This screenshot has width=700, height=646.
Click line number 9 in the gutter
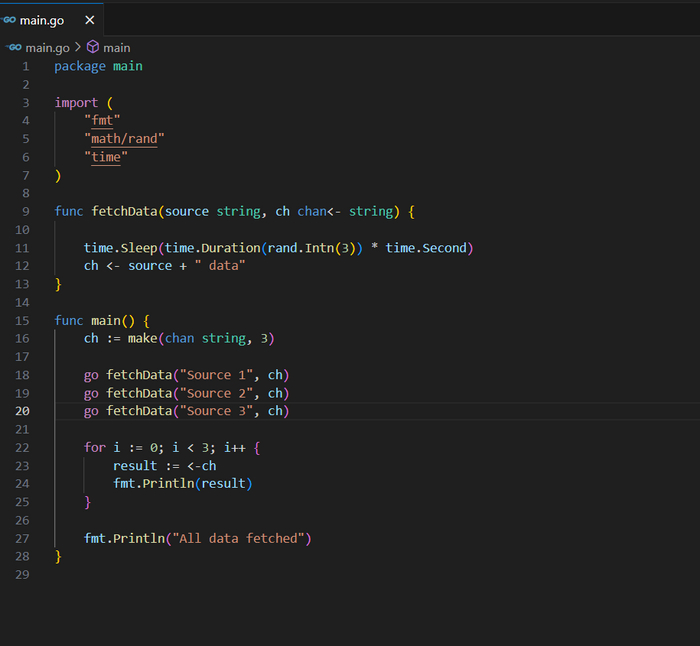[25, 211]
